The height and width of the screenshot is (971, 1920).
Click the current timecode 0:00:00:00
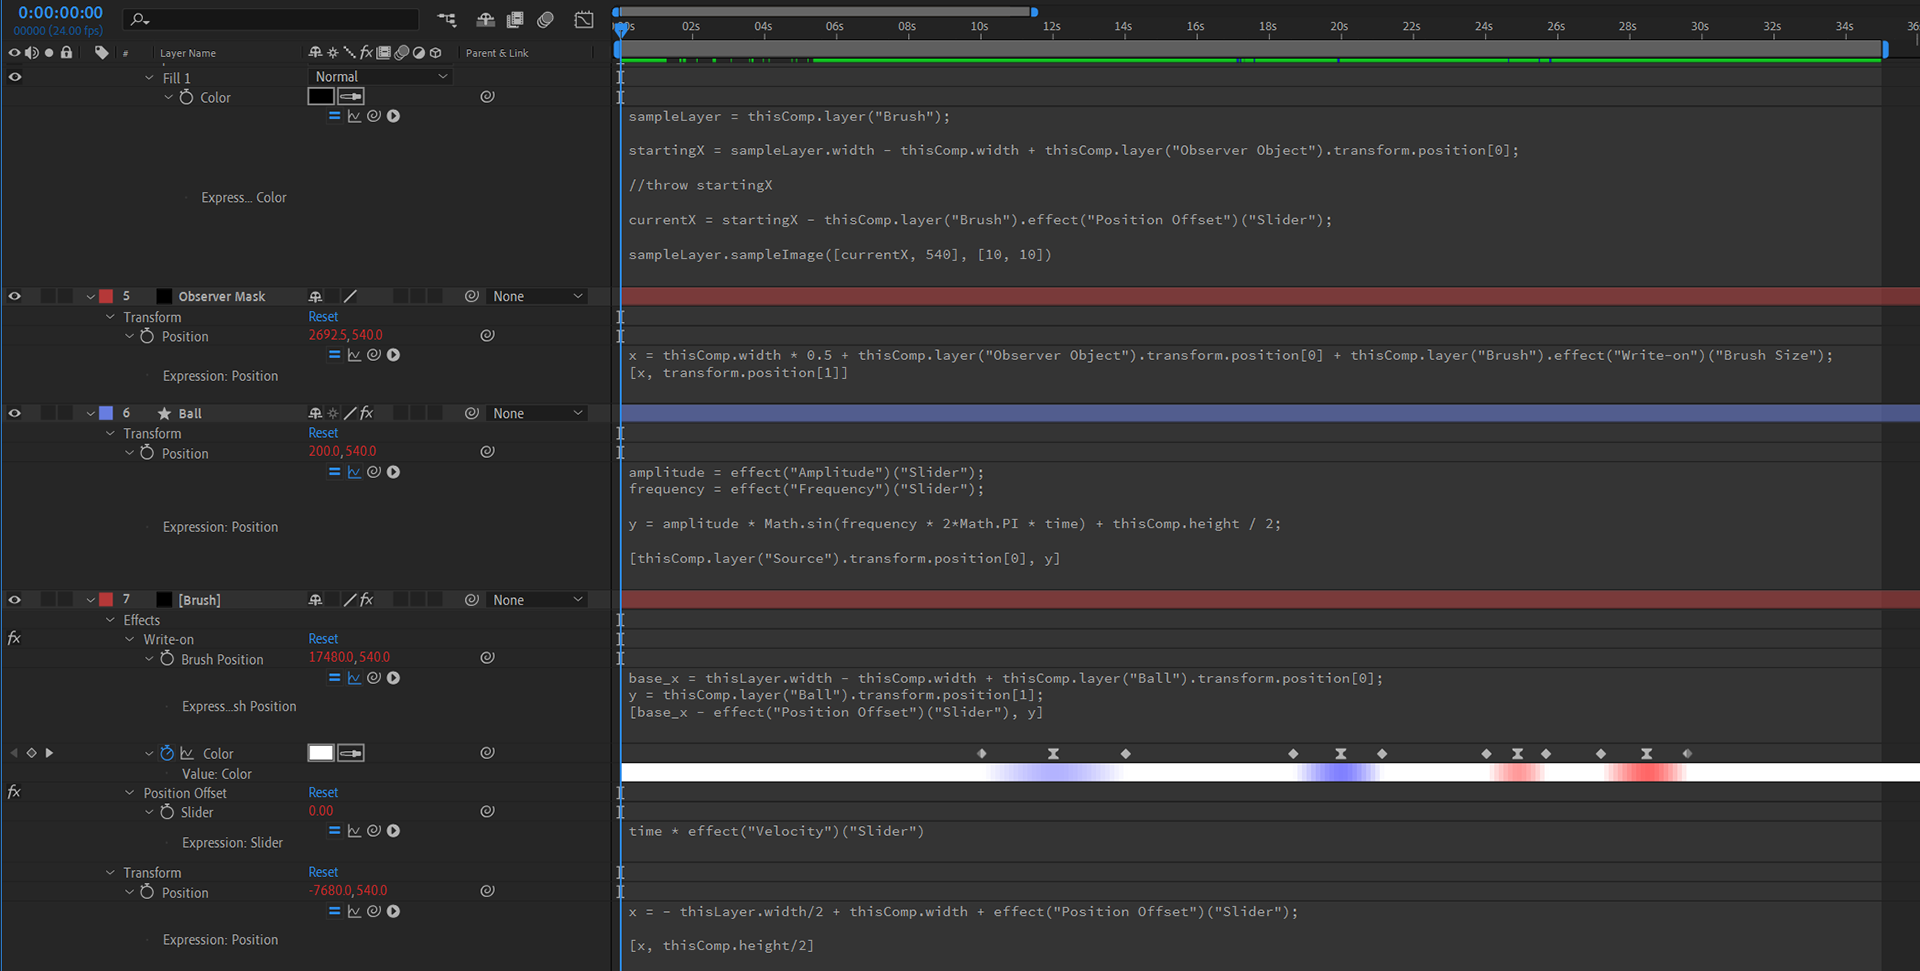click(x=60, y=13)
